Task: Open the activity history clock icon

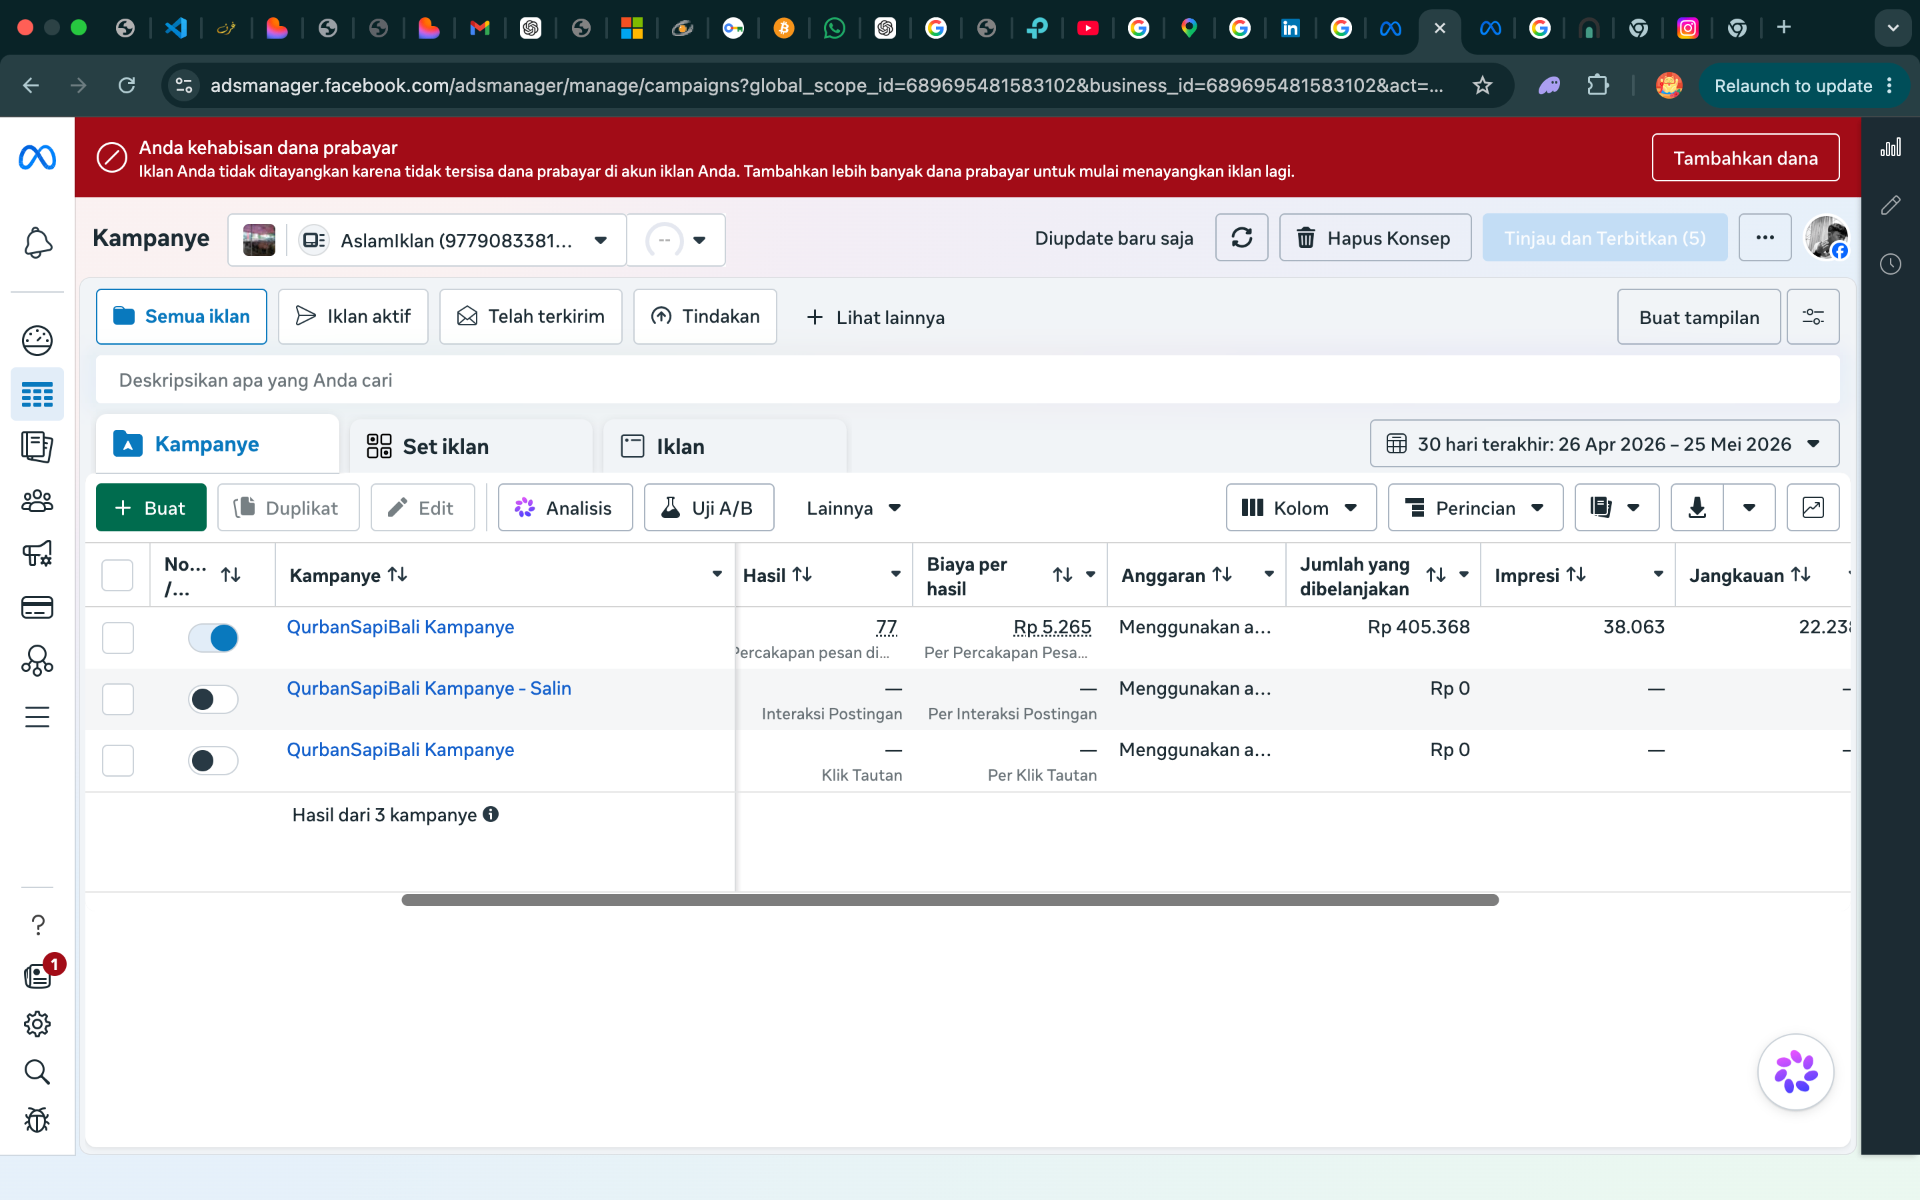Action: point(1890,264)
